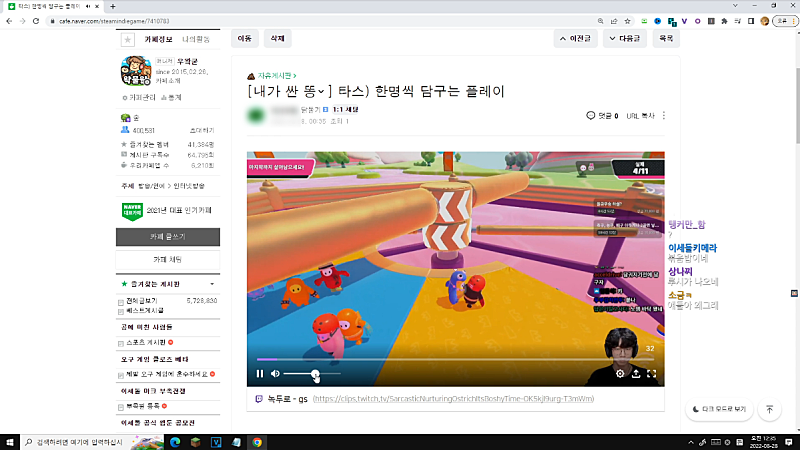Open the post's three-dot more menu
This screenshot has width=800, height=450.
[664, 116]
